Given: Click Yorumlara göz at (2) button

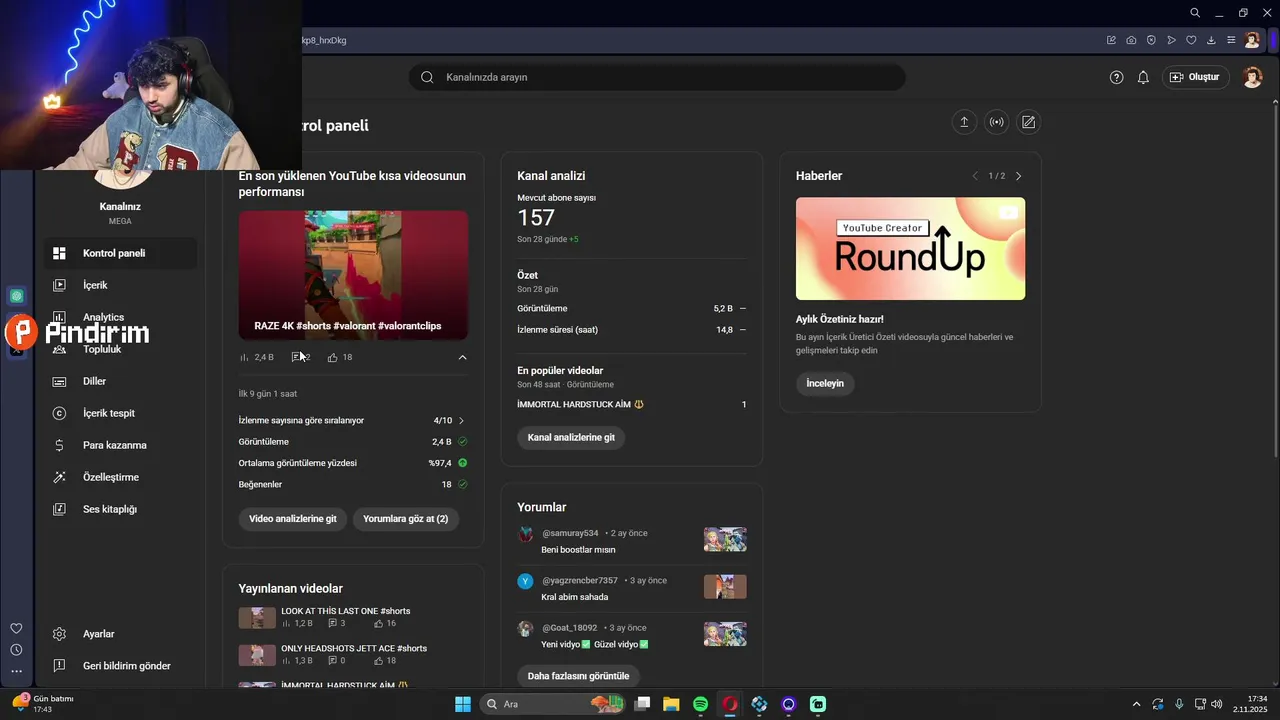Looking at the screenshot, I should pyautogui.click(x=405, y=519).
